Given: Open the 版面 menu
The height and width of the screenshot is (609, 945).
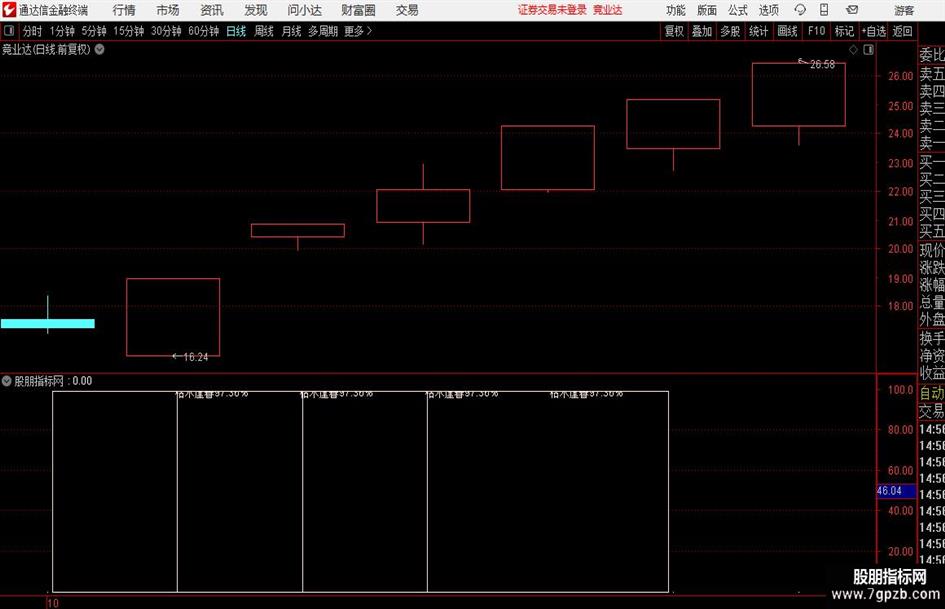Looking at the screenshot, I should (707, 10).
